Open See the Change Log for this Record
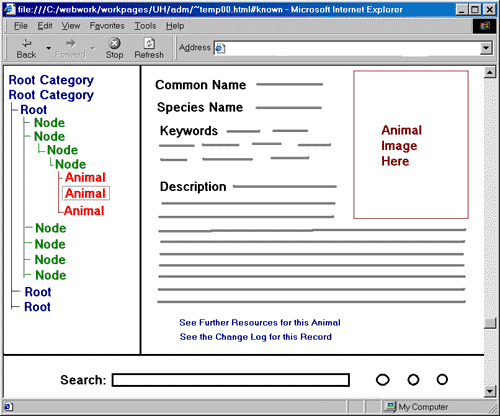Screen dimensions: 500x416 tap(256, 337)
